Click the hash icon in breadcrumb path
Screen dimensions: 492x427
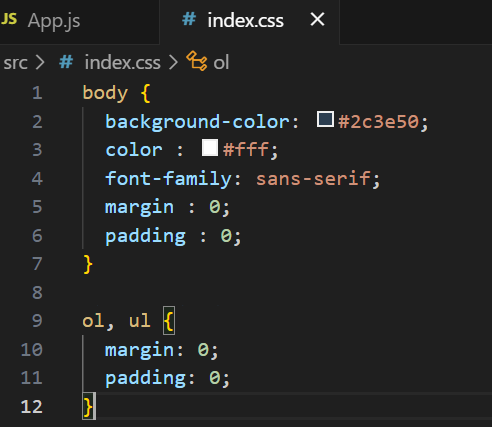(66, 62)
